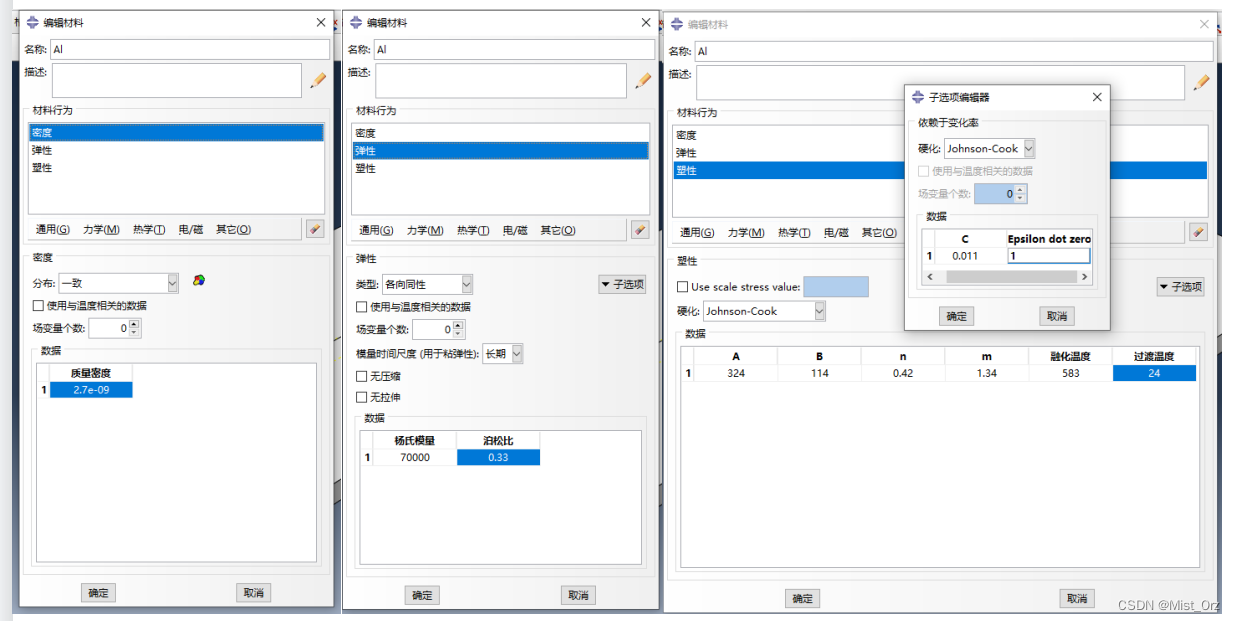This screenshot has height=621, width=1235.
Task: Click pencil icon in left density dialog
Action: pyautogui.click(x=318, y=80)
